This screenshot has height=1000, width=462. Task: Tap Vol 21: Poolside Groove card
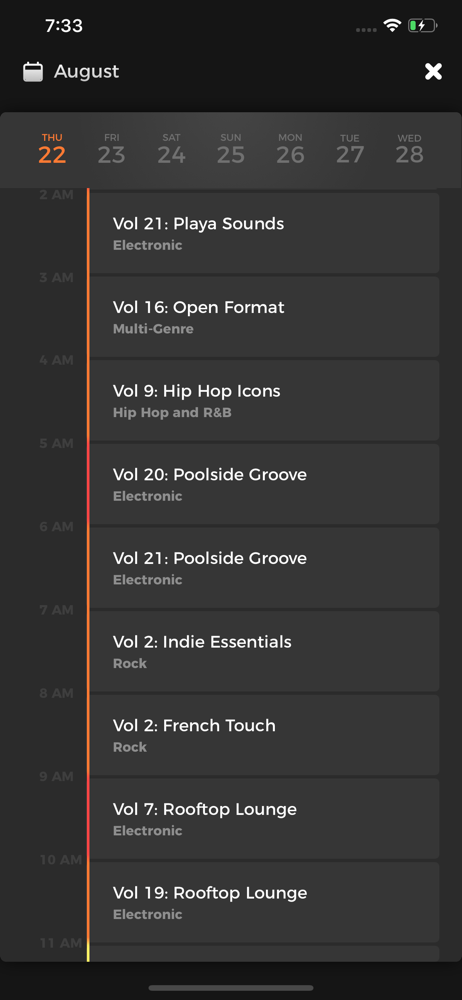point(264,568)
